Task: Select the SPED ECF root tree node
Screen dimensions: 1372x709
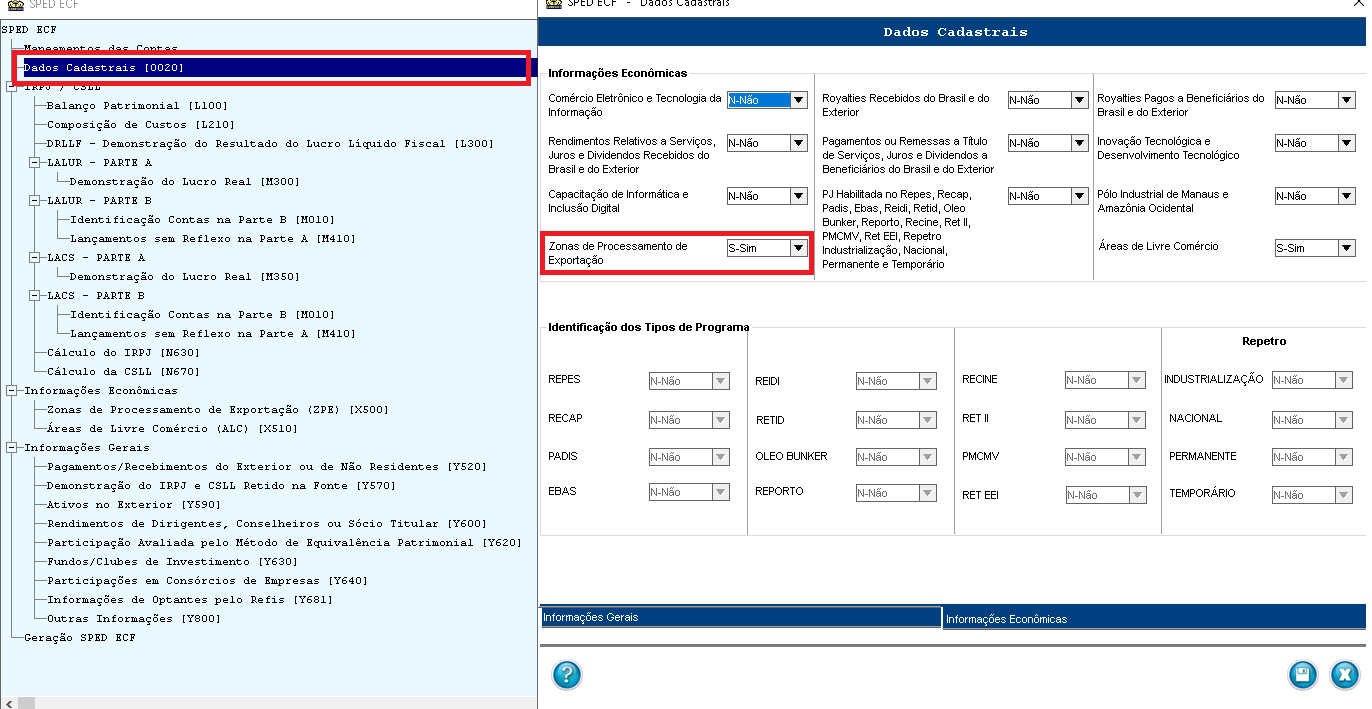Action: (29, 30)
